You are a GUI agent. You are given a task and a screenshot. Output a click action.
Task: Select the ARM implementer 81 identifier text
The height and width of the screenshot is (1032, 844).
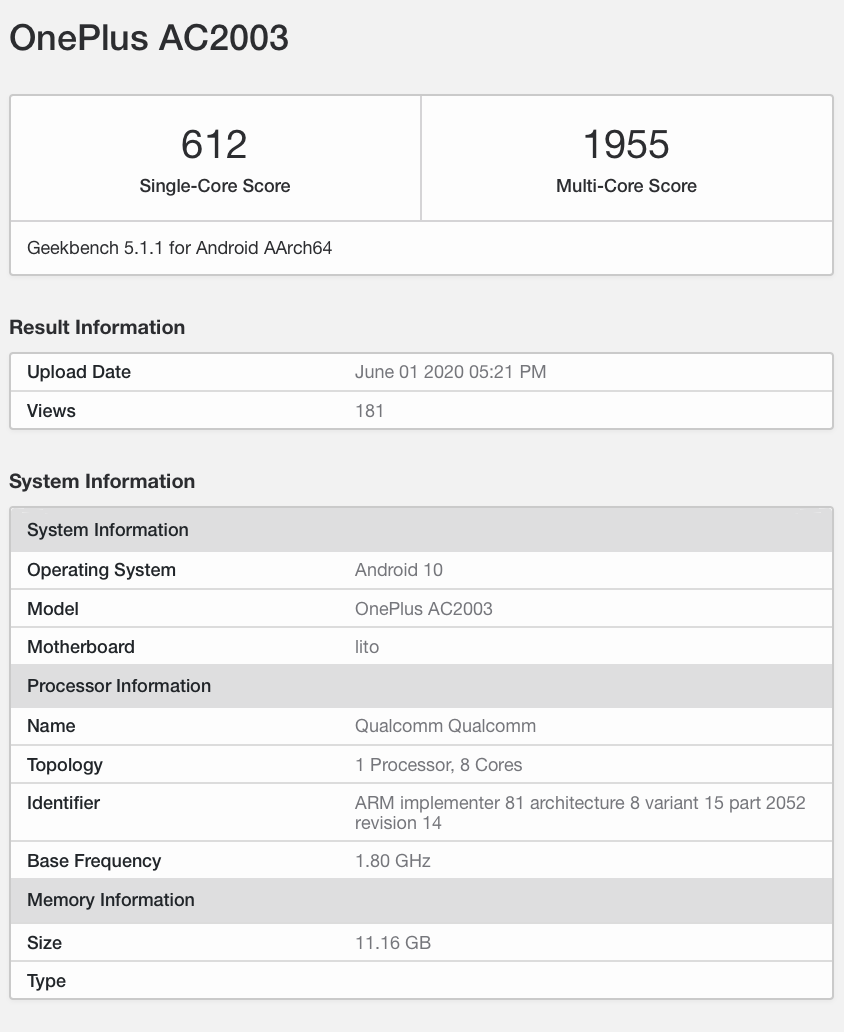pos(580,813)
